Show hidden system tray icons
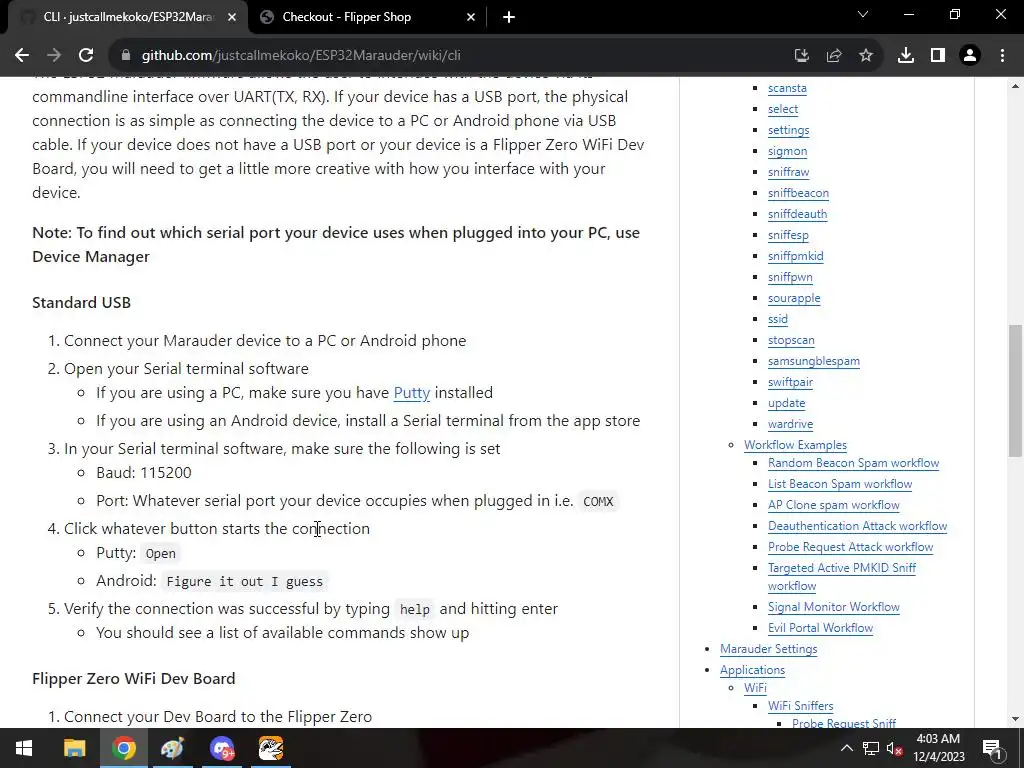The width and height of the screenshot is (1024, 768). (x=846, y=748)
